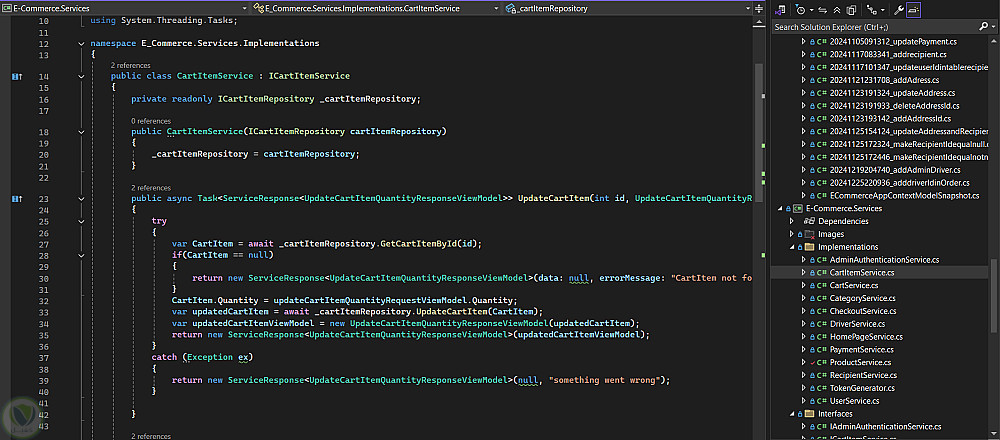1000x440 pixels.
Task: Open IAdminAuthenticationService.cs file
Action: point(885,427)
